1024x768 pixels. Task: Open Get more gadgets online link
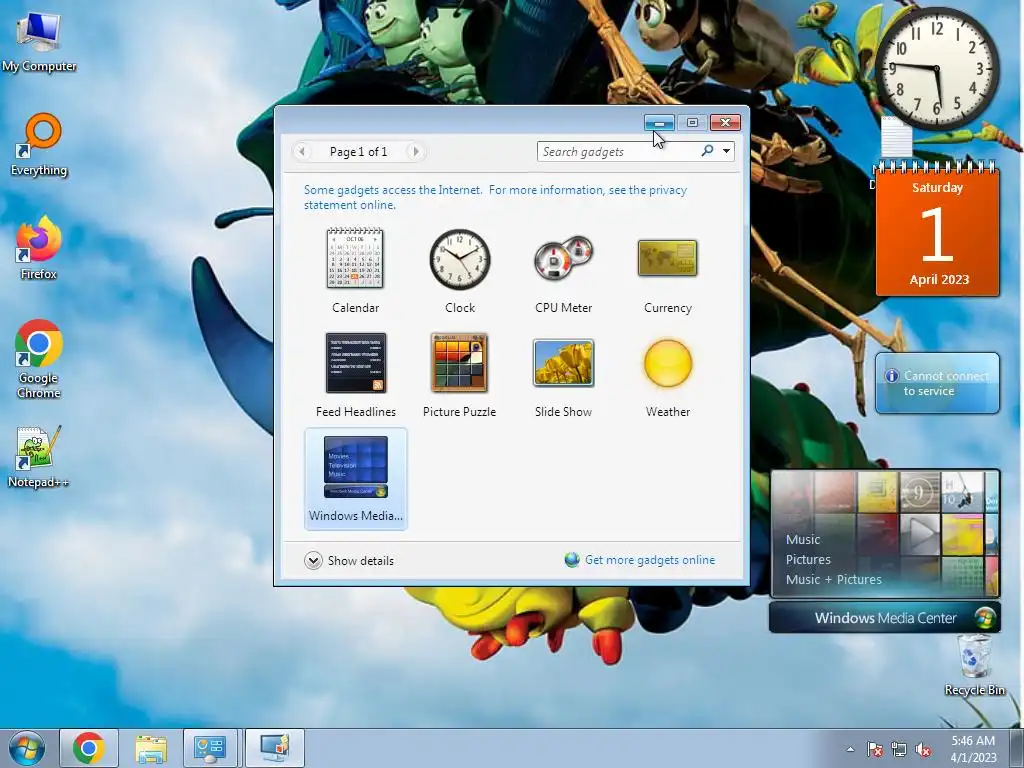650,560
